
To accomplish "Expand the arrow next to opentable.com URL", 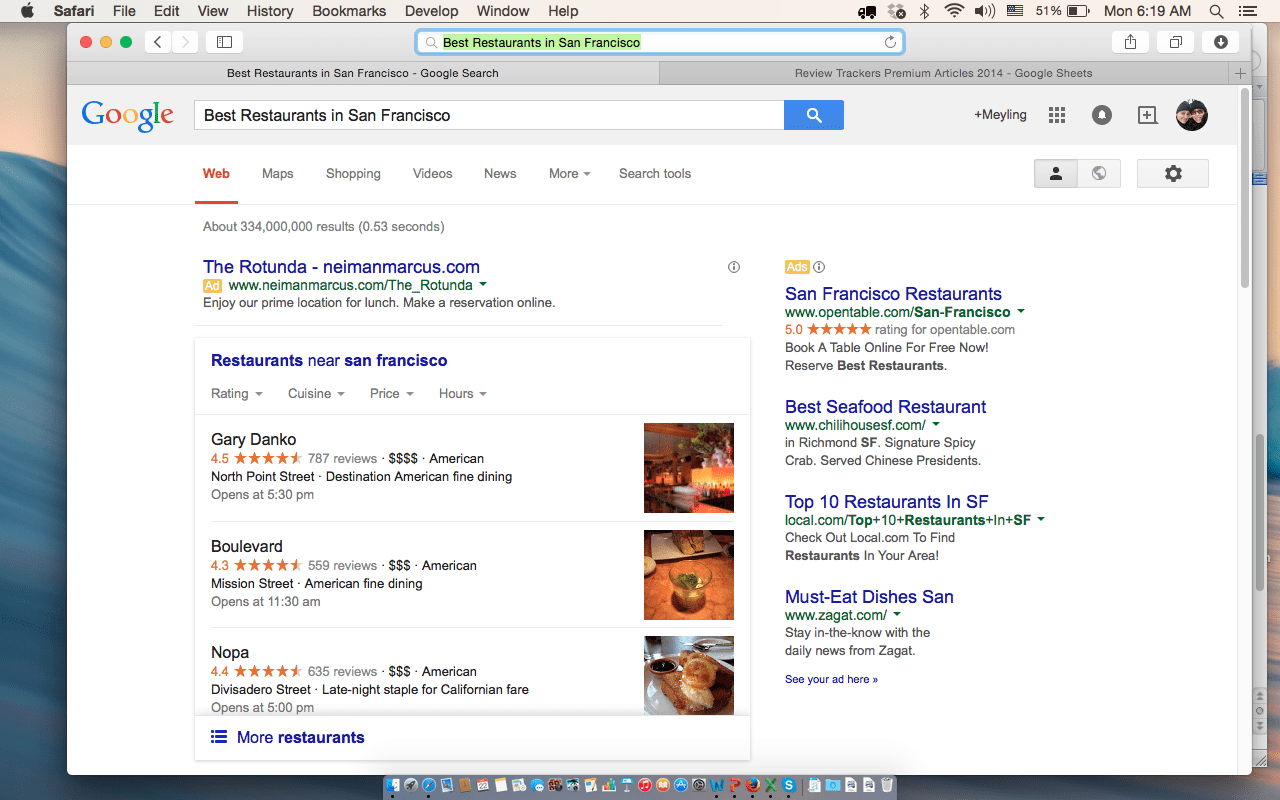I will (1021, 312).
